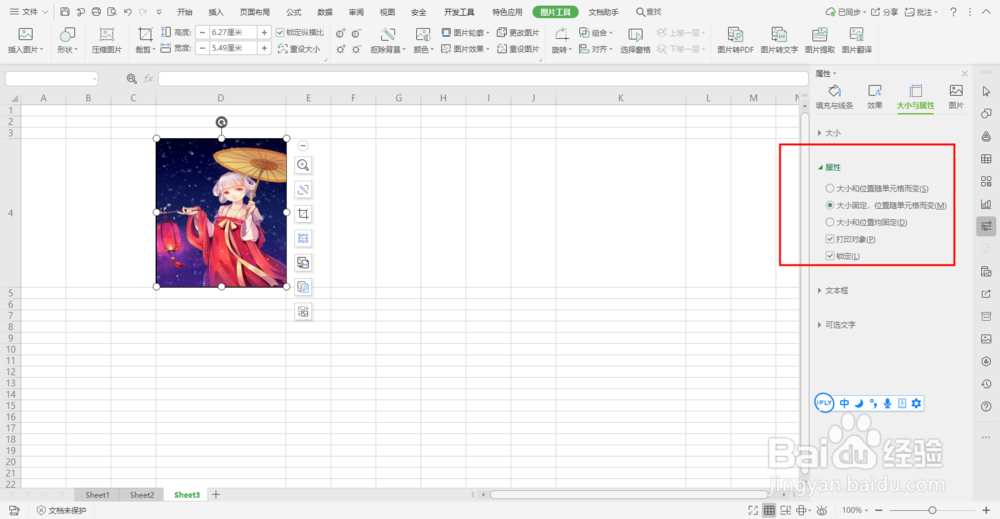
Task: Click the Print Preview icon
Action: point(112,11)
